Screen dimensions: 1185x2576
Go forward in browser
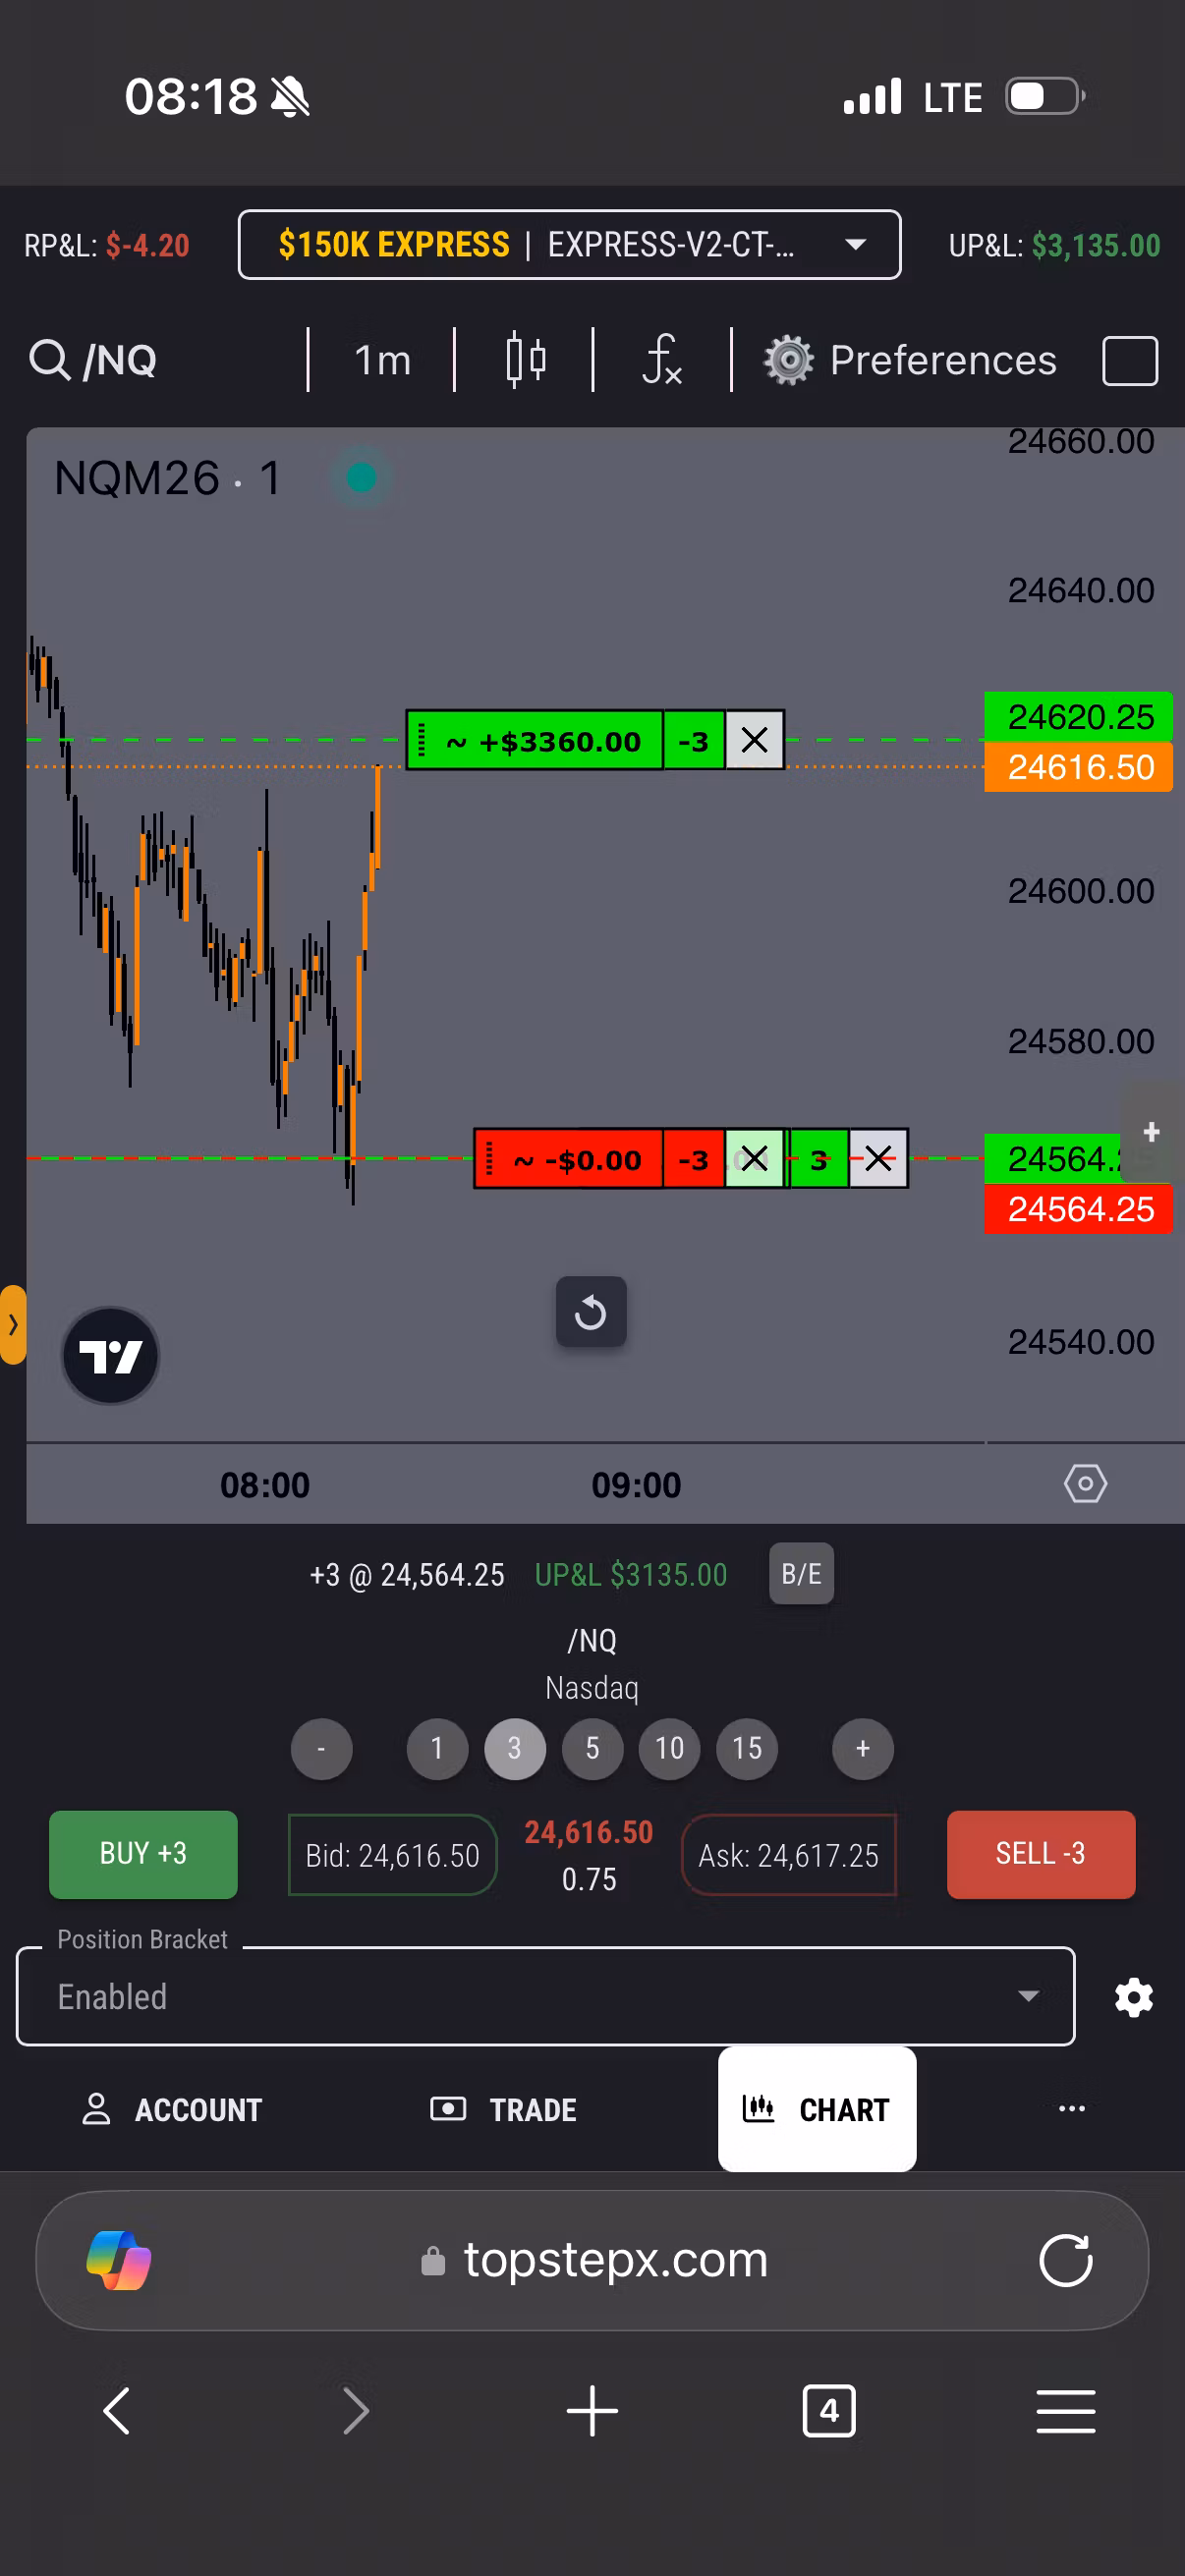(356, 2411)
